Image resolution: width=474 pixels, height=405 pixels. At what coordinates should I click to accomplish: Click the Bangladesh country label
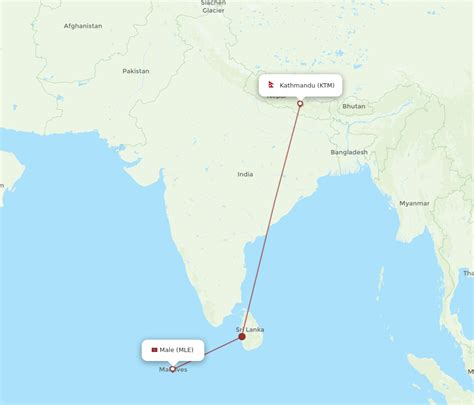click(349, 152)
